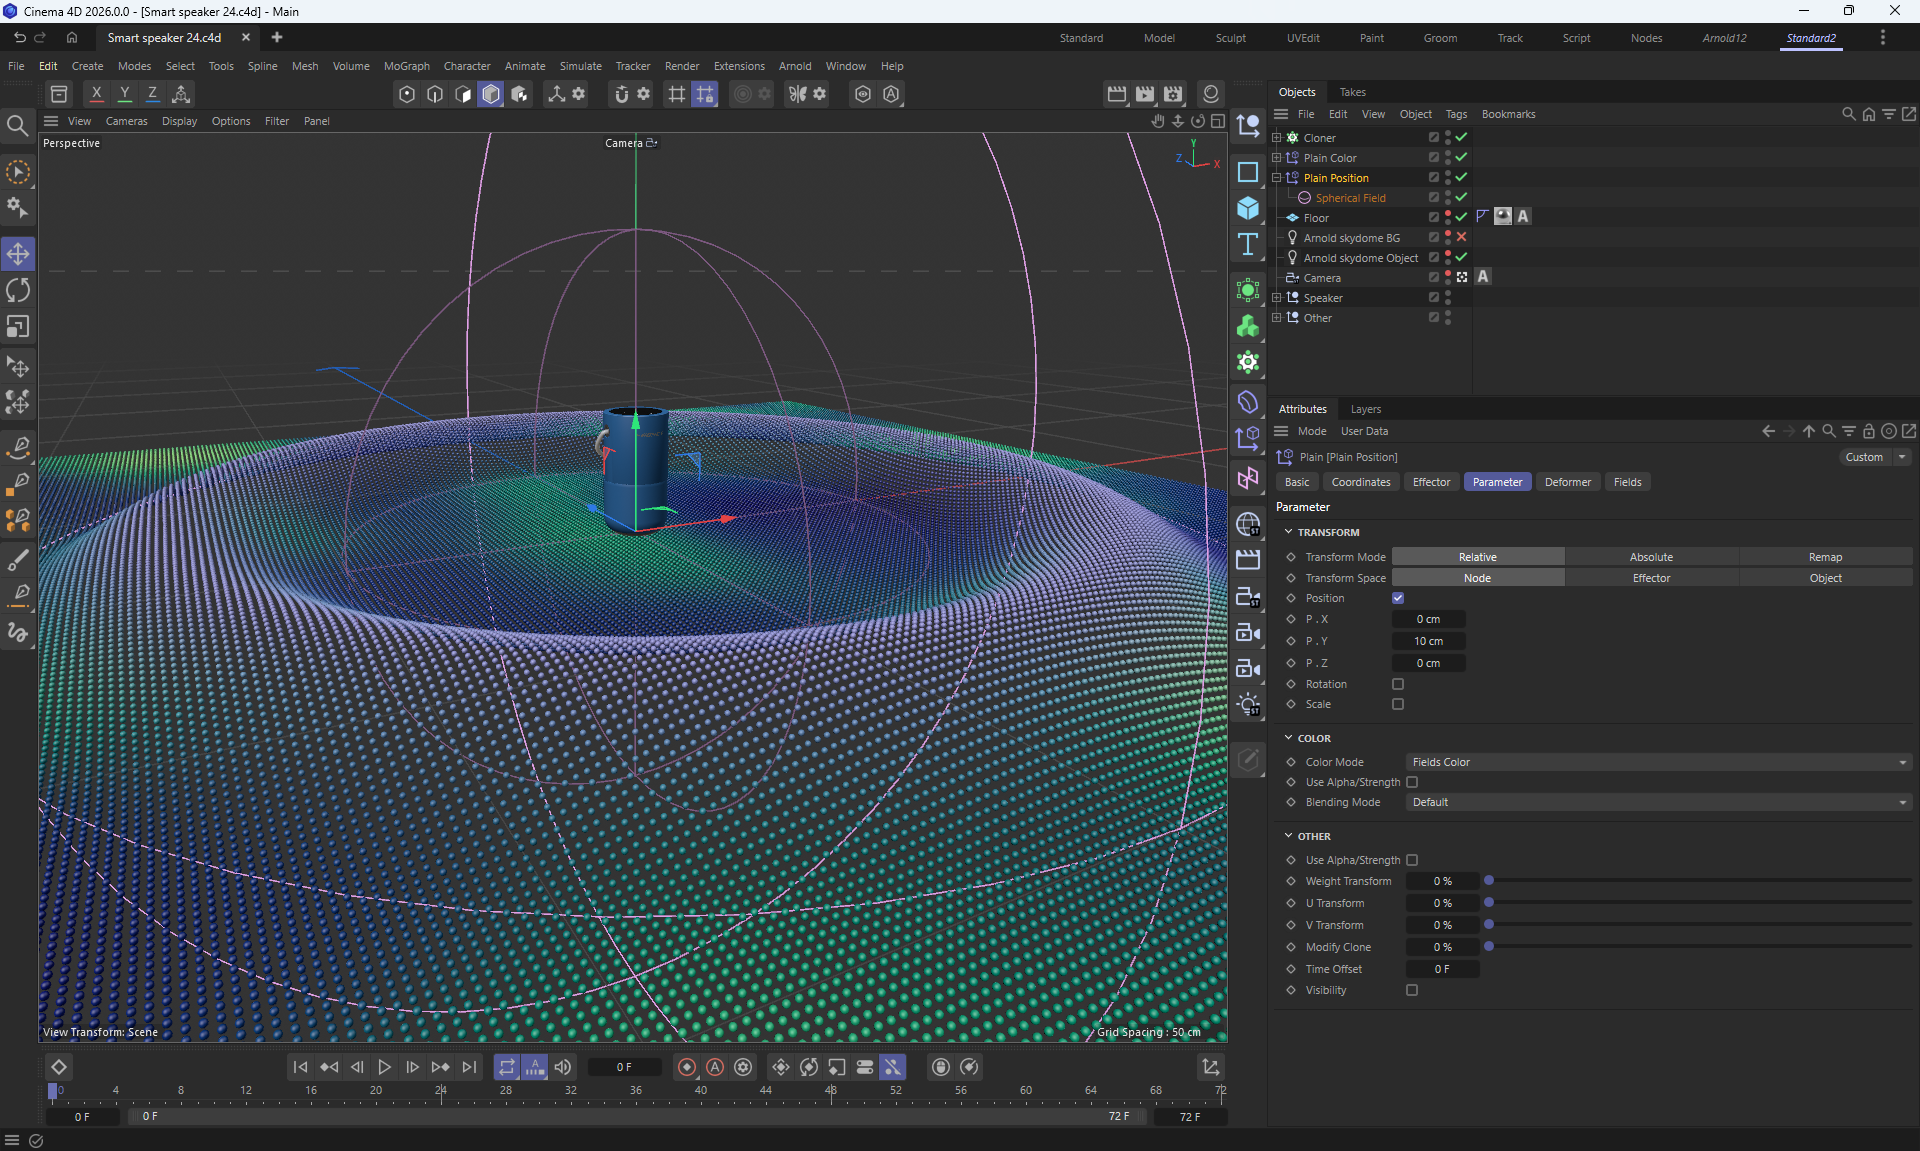Set Transform Mode to Absolute
This screenshot has width=1920, height=1151.
(x=1651, y=557)
